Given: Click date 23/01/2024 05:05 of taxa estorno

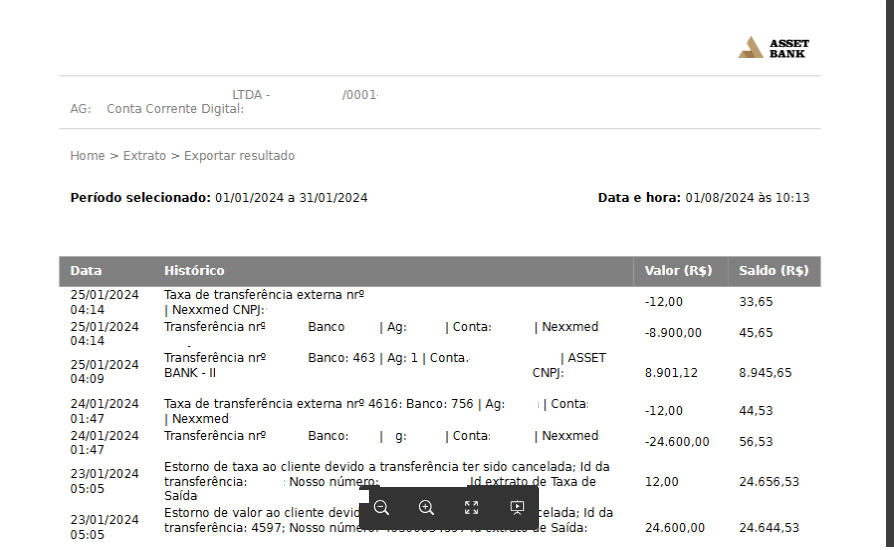Looking at the screenshot, I should (104, 481).
